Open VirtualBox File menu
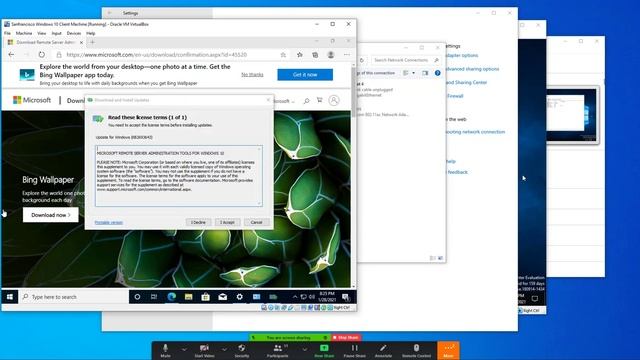 pos(7,33)
